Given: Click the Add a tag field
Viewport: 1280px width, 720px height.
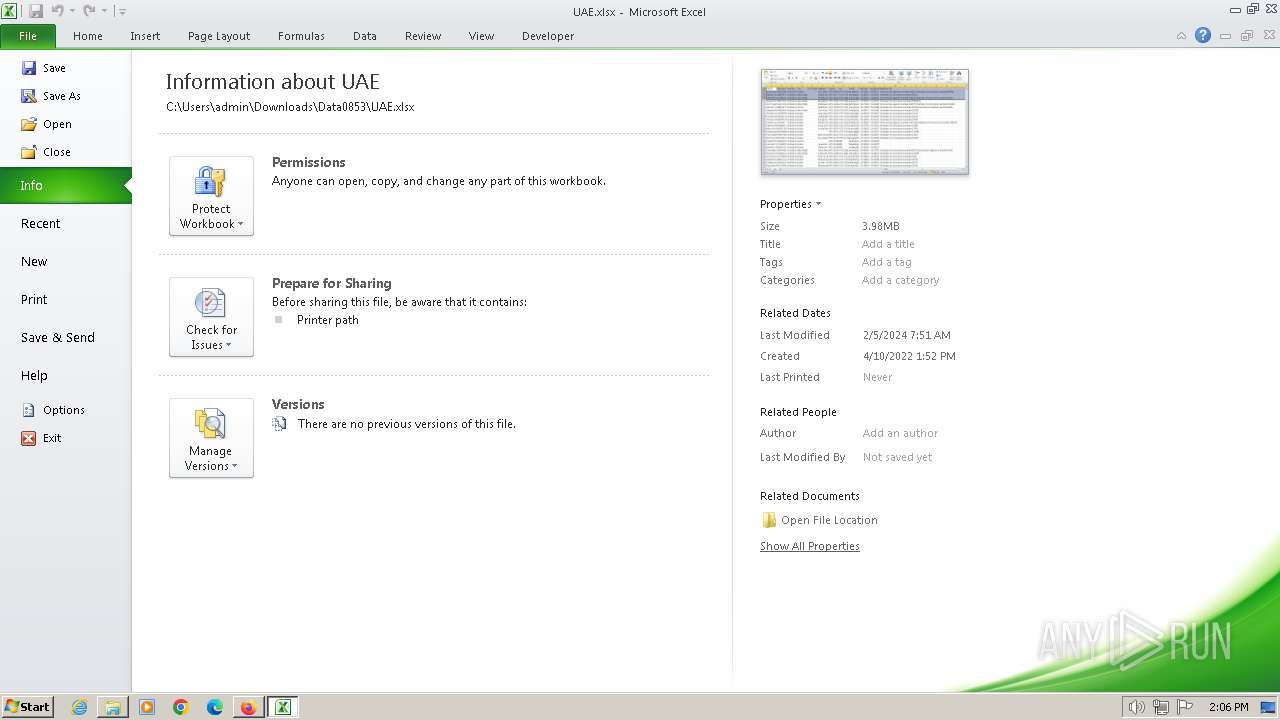Looking at the screenshot, I should tap(886, 262).
